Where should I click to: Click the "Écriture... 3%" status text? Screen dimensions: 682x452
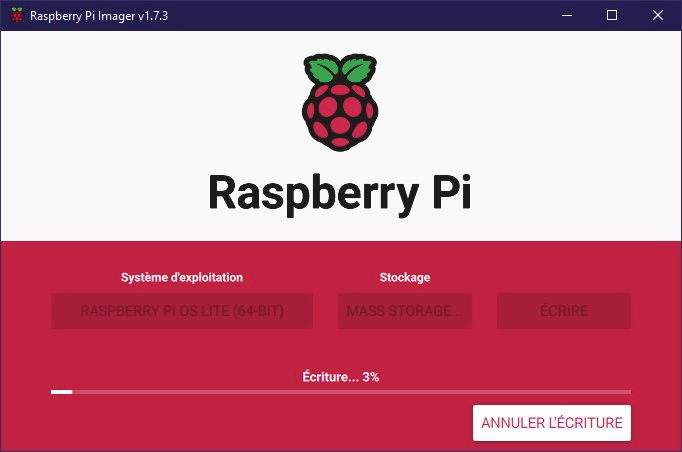pyautogui.click(x=341, y=377)
